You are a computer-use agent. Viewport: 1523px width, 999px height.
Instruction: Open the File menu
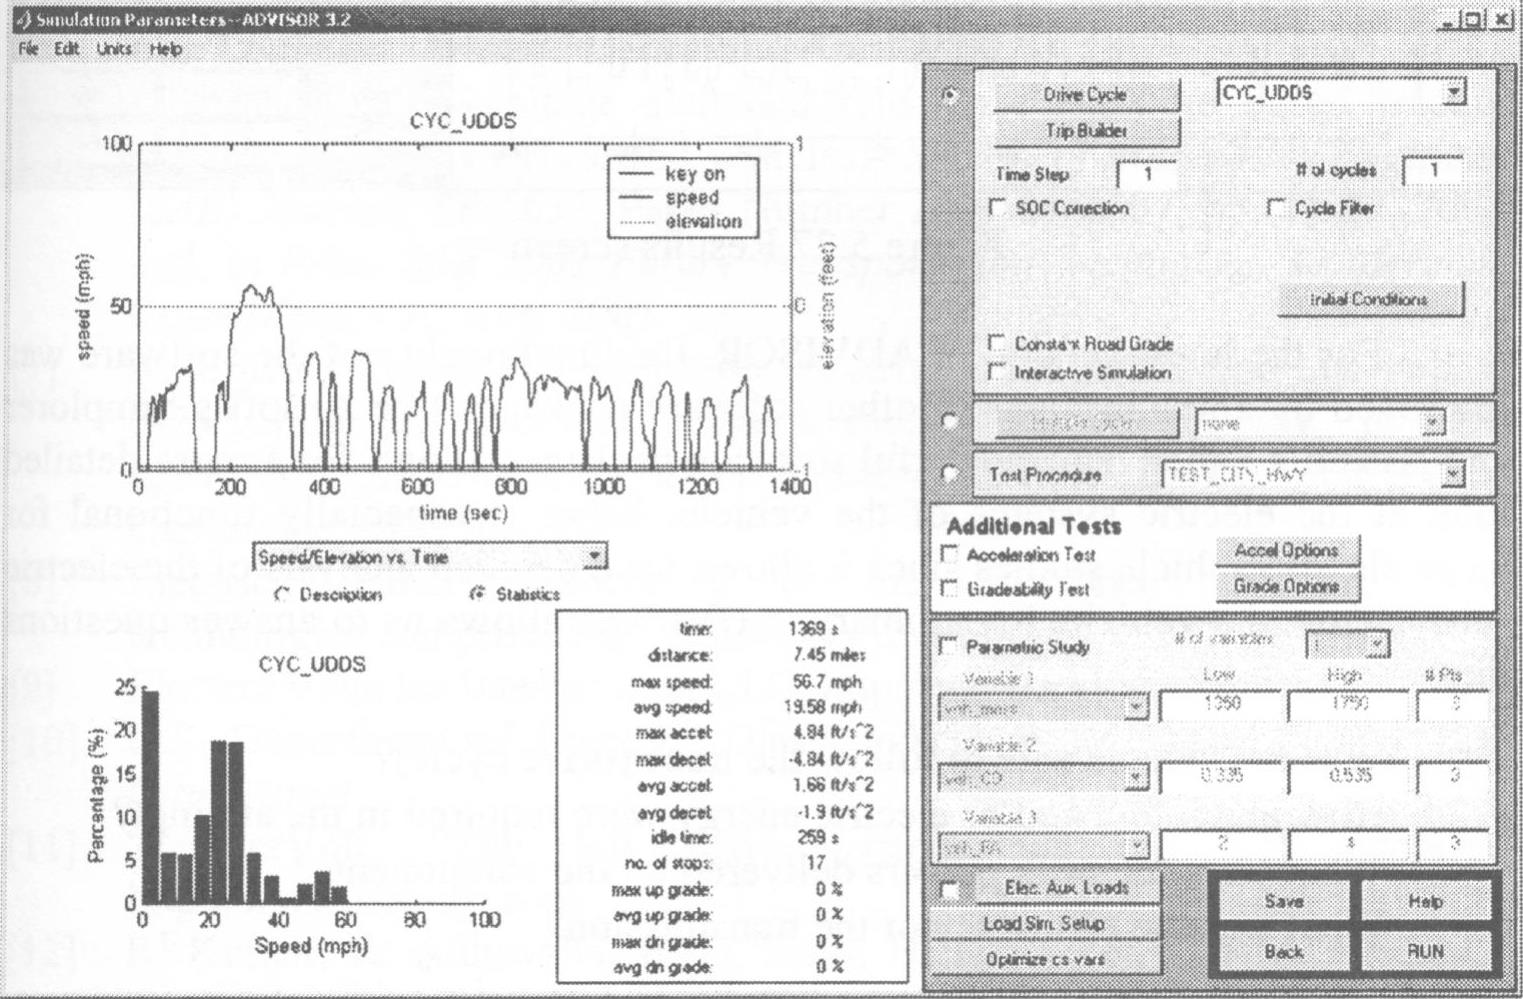(x=28, y=49)
